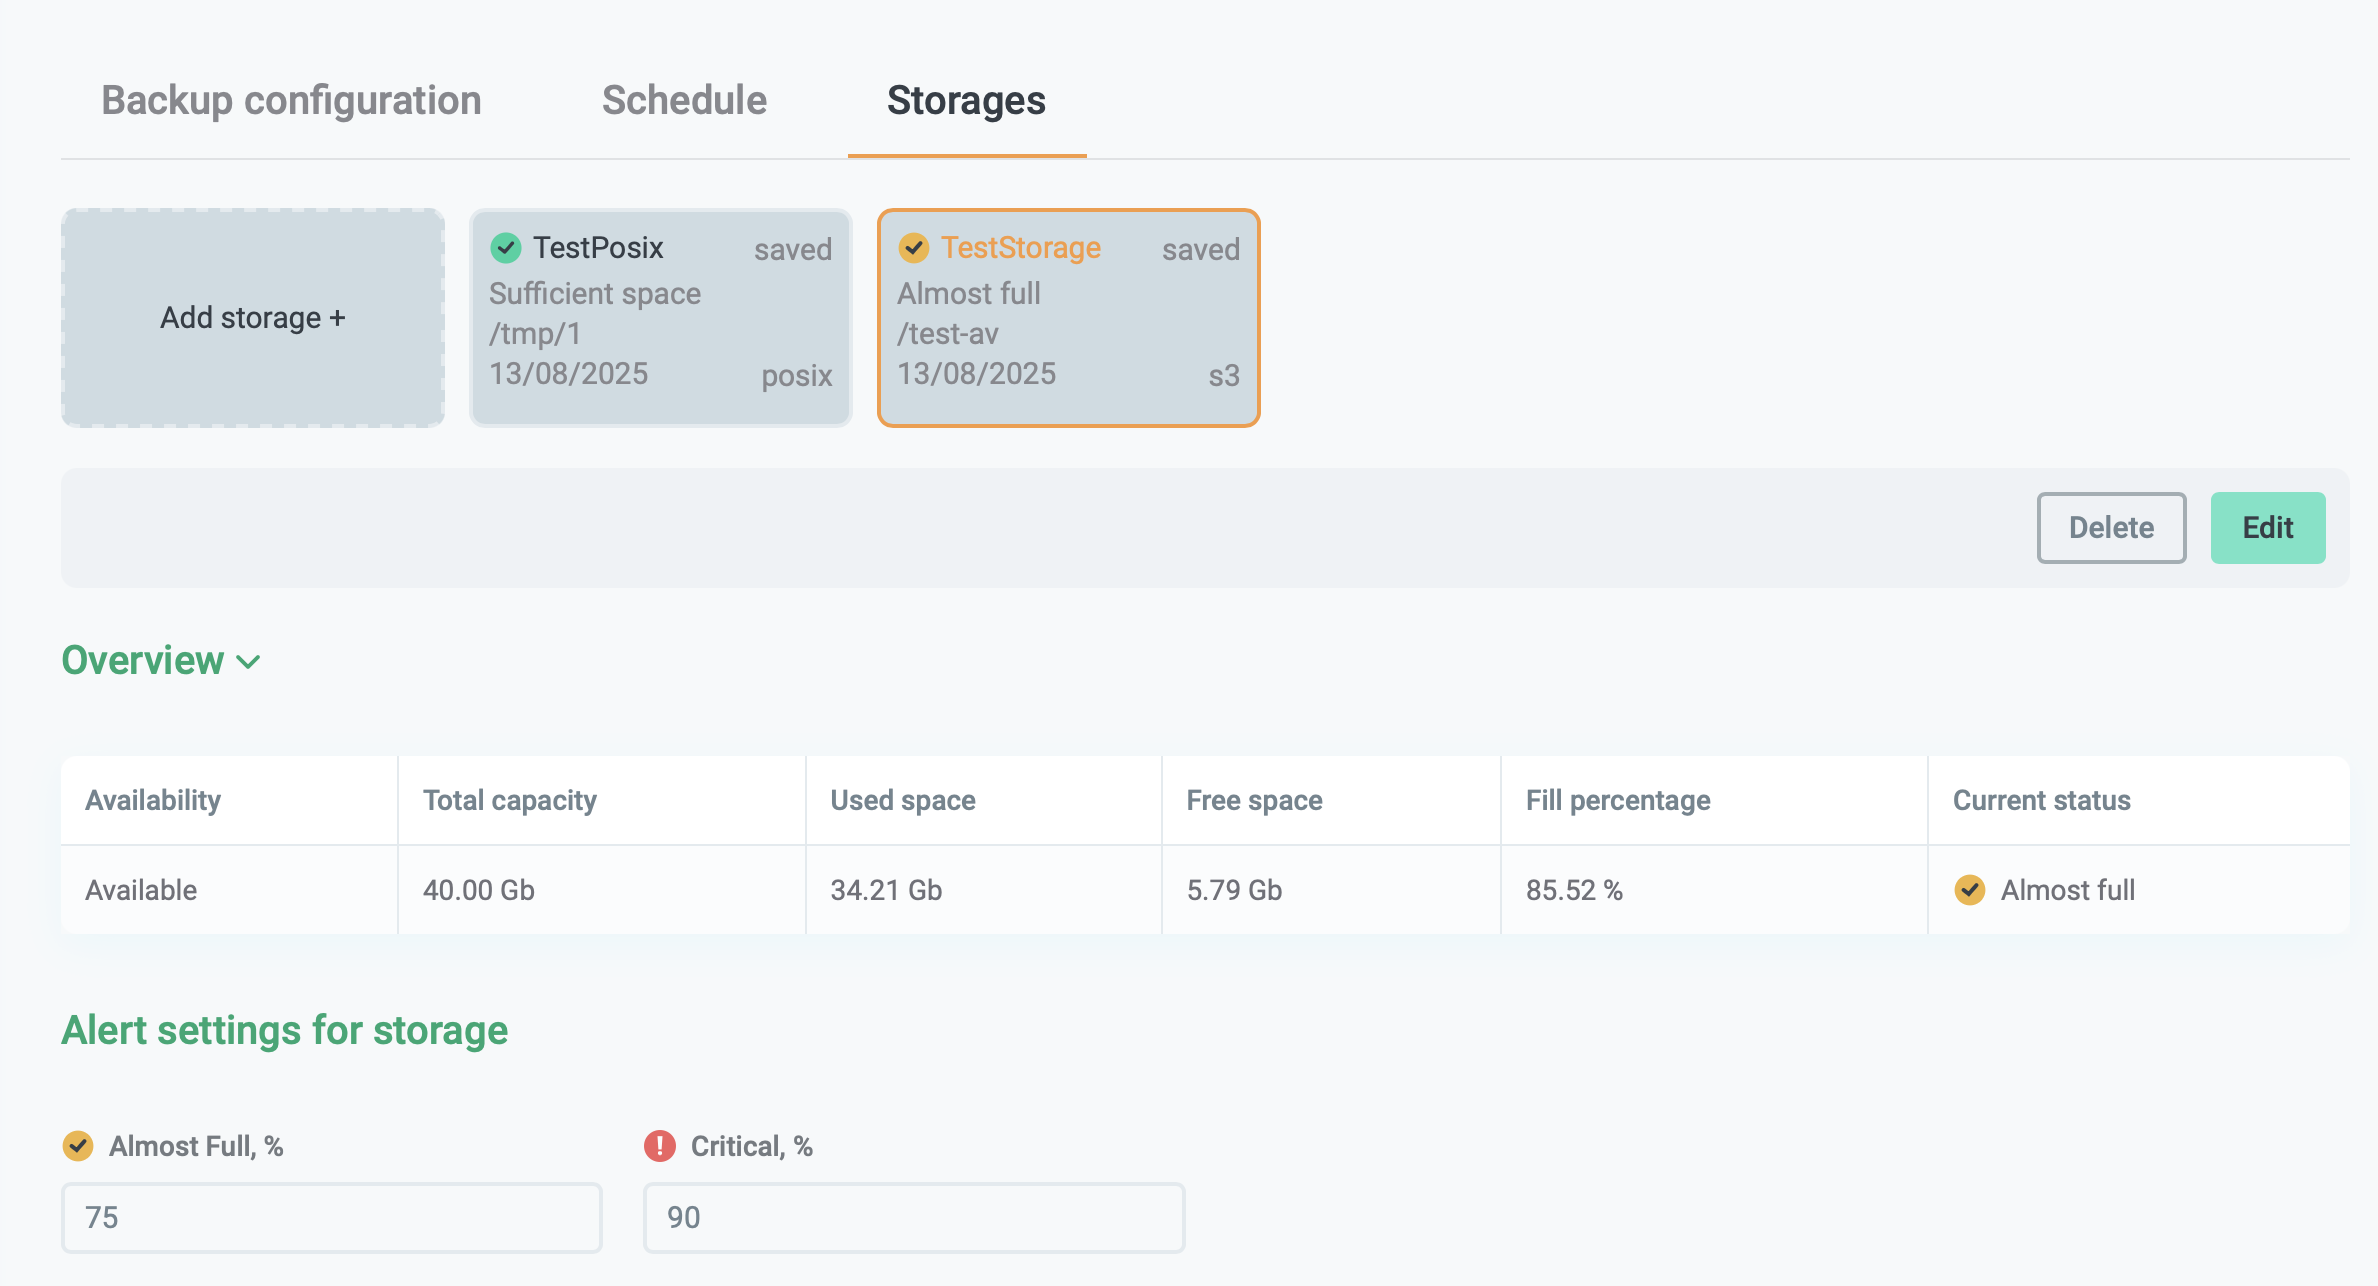Click the Edit button
This screenshot has height=1286, width=2378.
2267,527
